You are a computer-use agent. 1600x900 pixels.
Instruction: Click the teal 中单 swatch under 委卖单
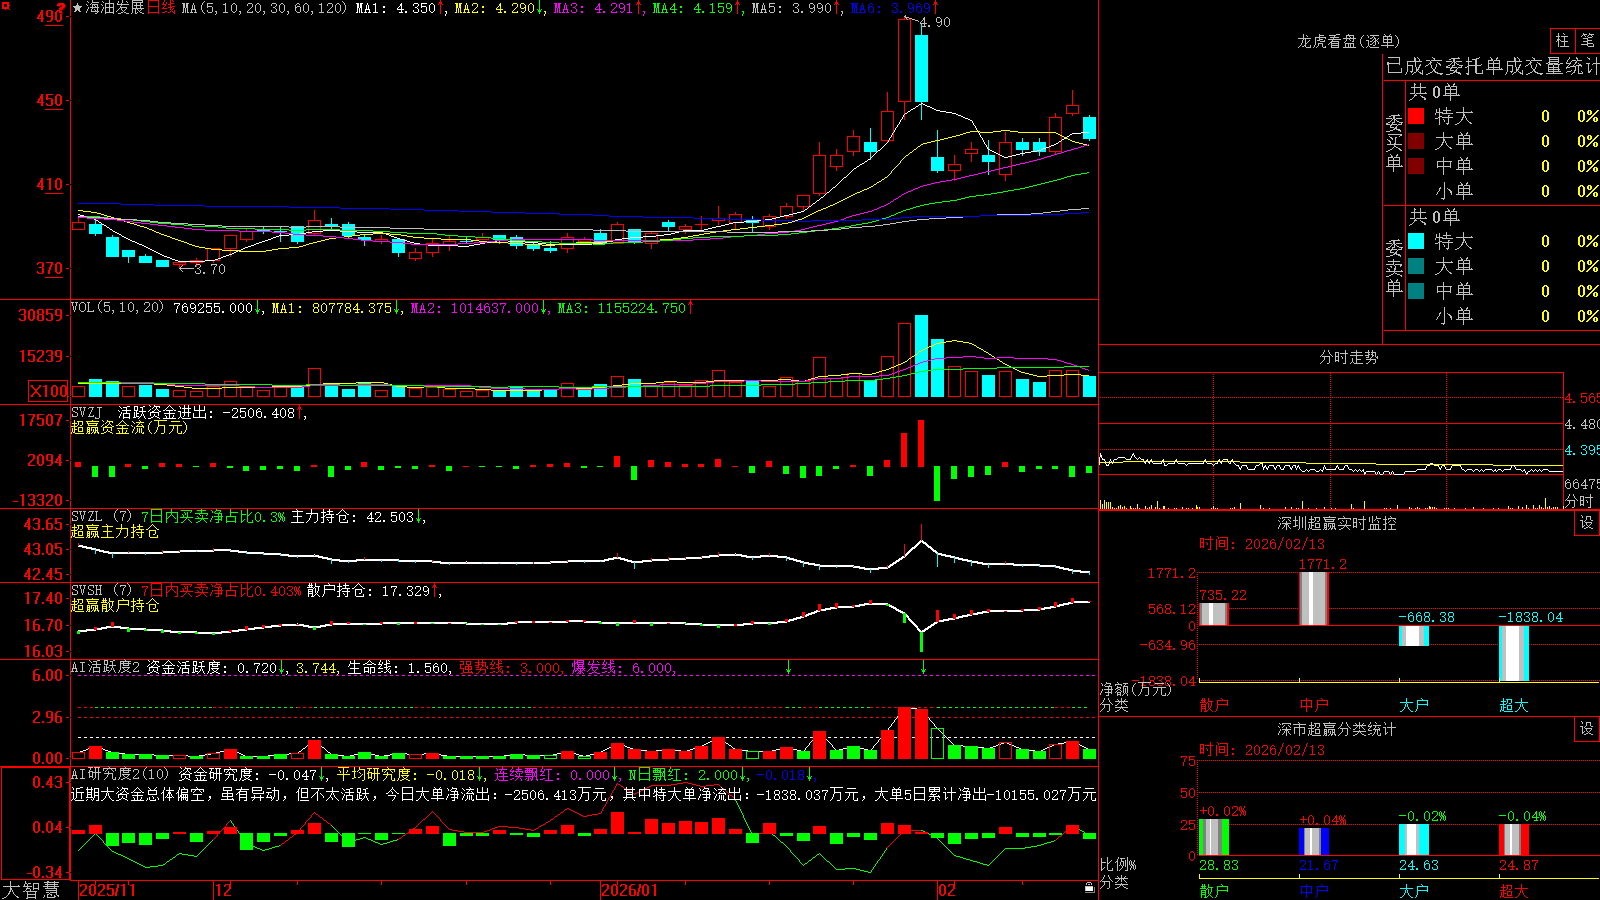(x=1416, y=291)
